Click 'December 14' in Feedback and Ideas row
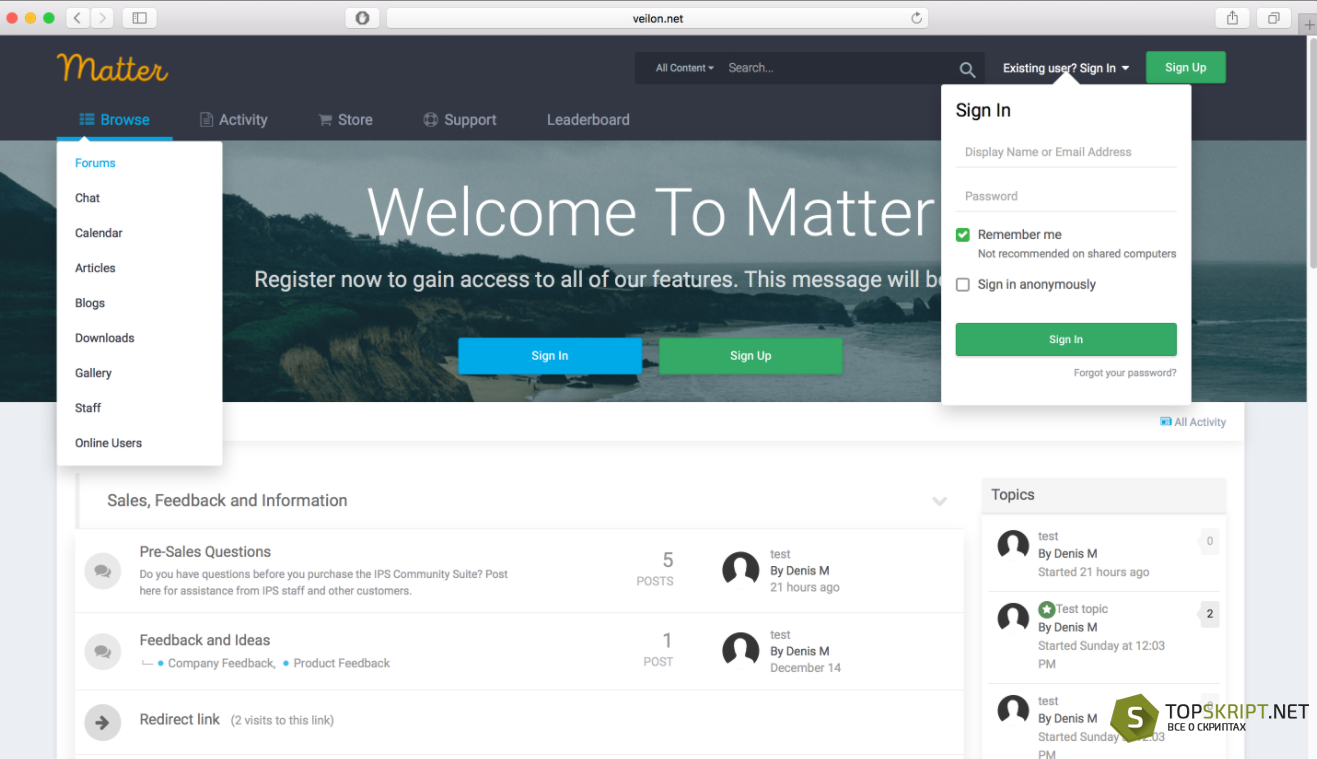The image size is (1317, 759). click(805, 668)
